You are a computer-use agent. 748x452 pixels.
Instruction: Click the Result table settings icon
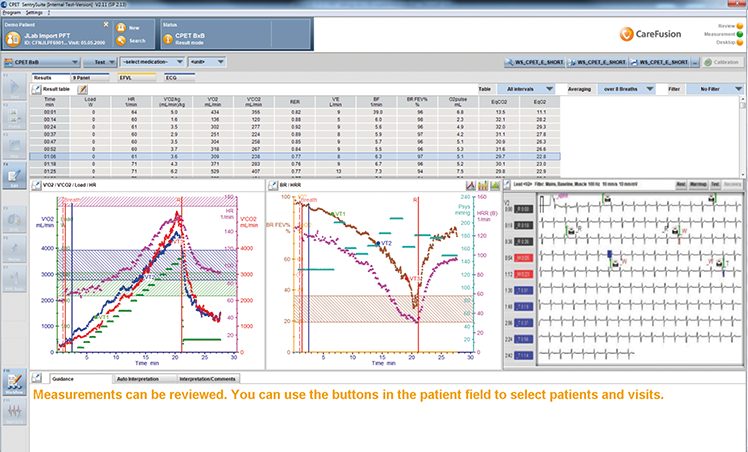pos(36,89)
